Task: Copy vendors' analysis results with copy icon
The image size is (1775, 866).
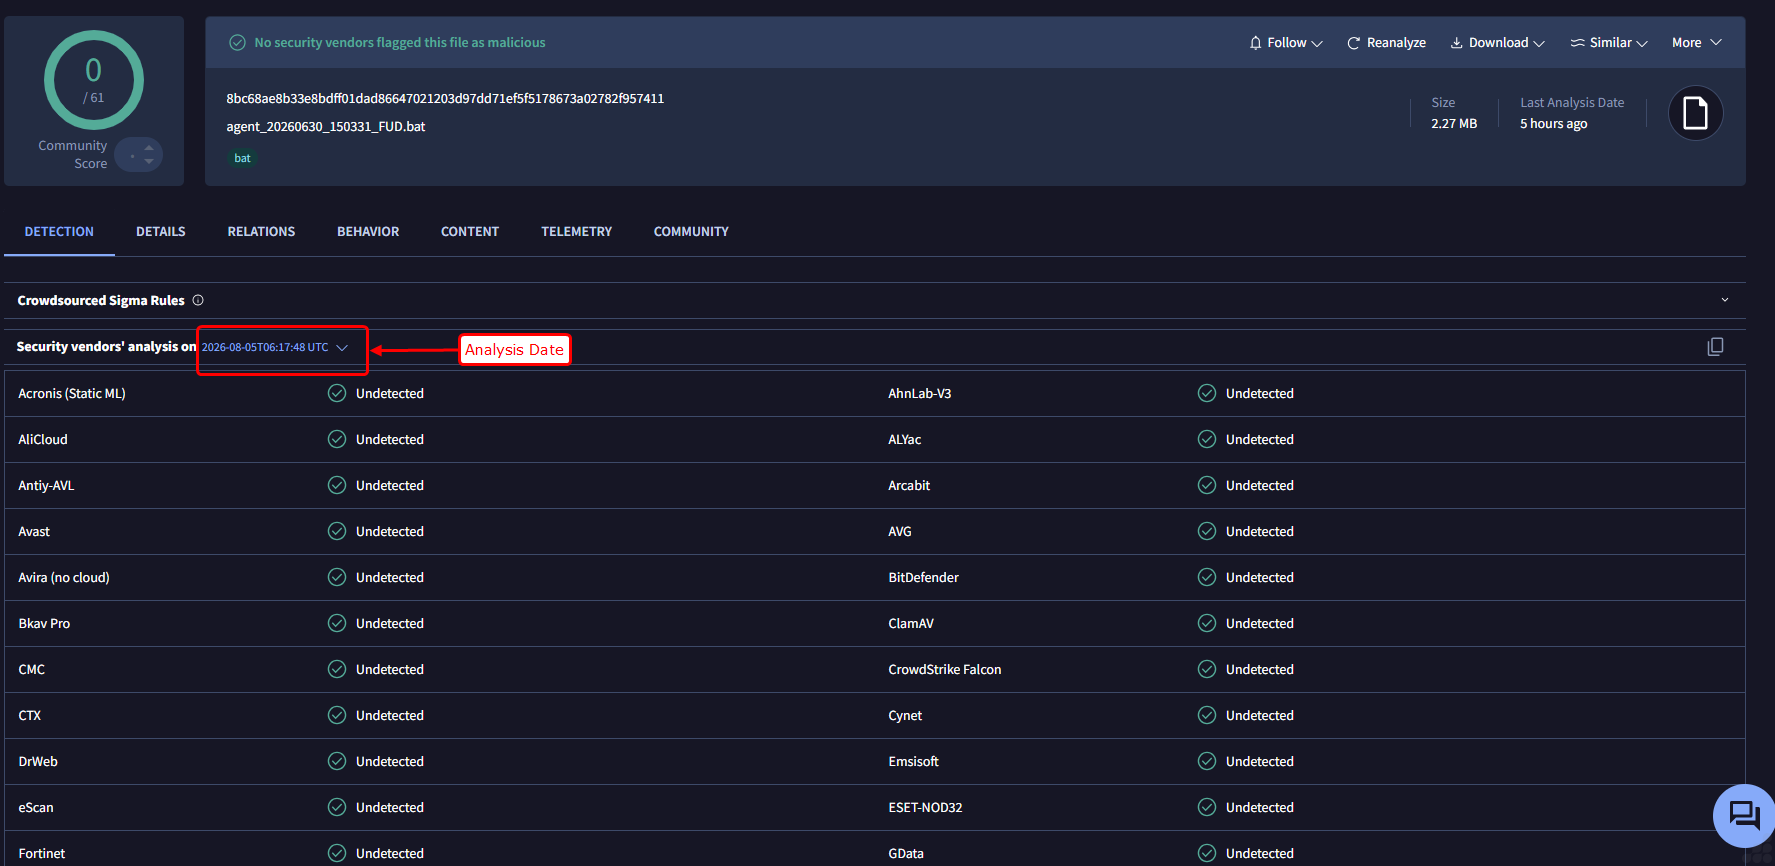Action: 1715,346
